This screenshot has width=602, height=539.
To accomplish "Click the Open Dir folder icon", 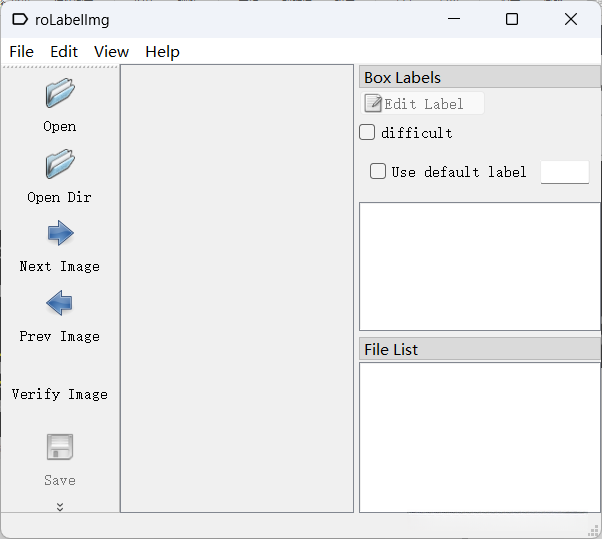I will (x=60, y=164).
